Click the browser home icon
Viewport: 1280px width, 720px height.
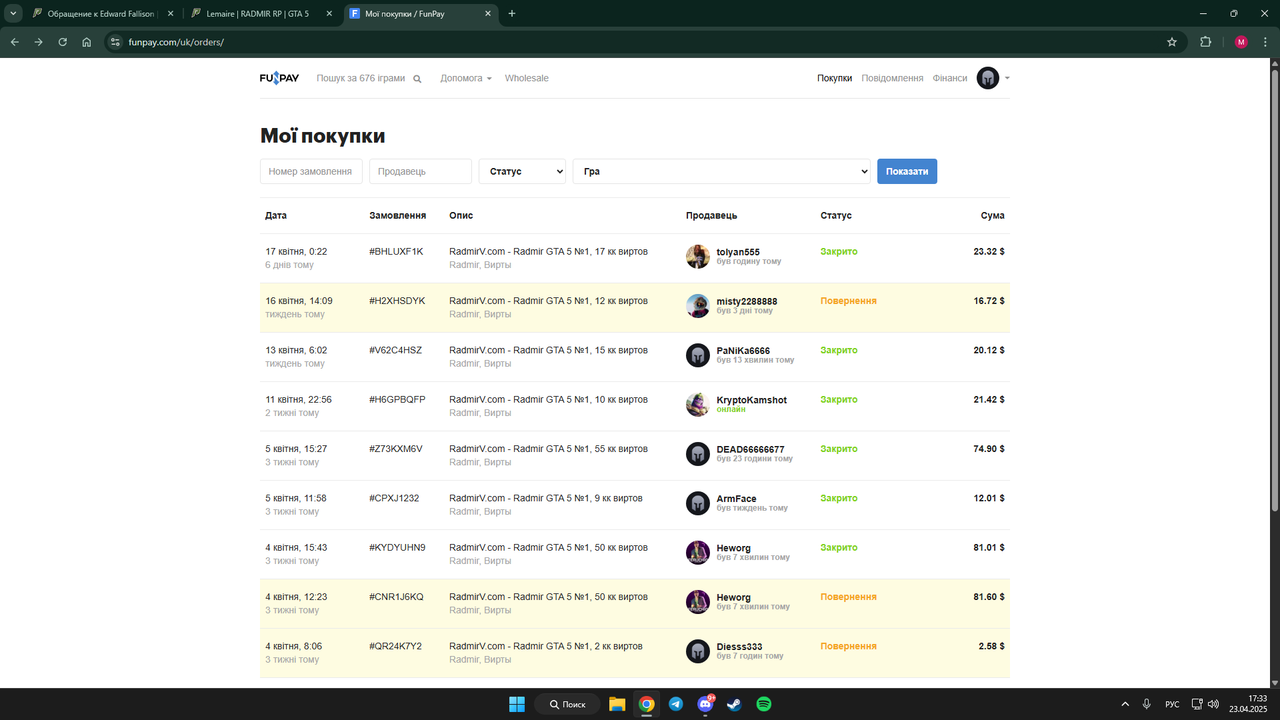pos(87,42)
